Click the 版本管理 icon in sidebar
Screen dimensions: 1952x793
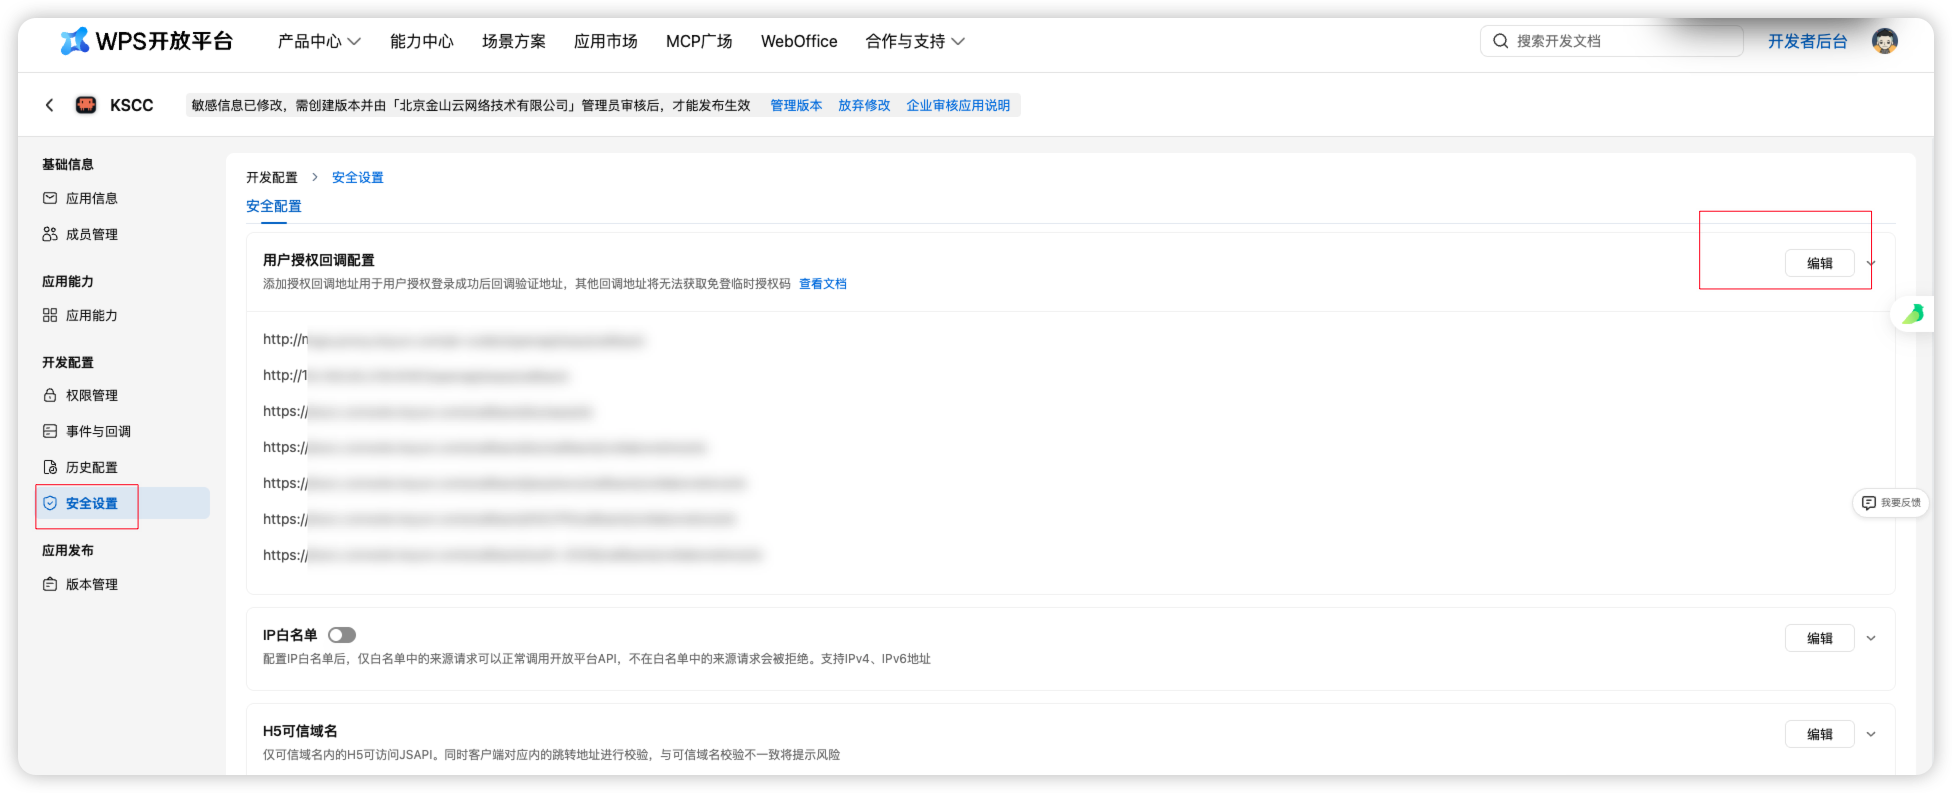point(50,584)
